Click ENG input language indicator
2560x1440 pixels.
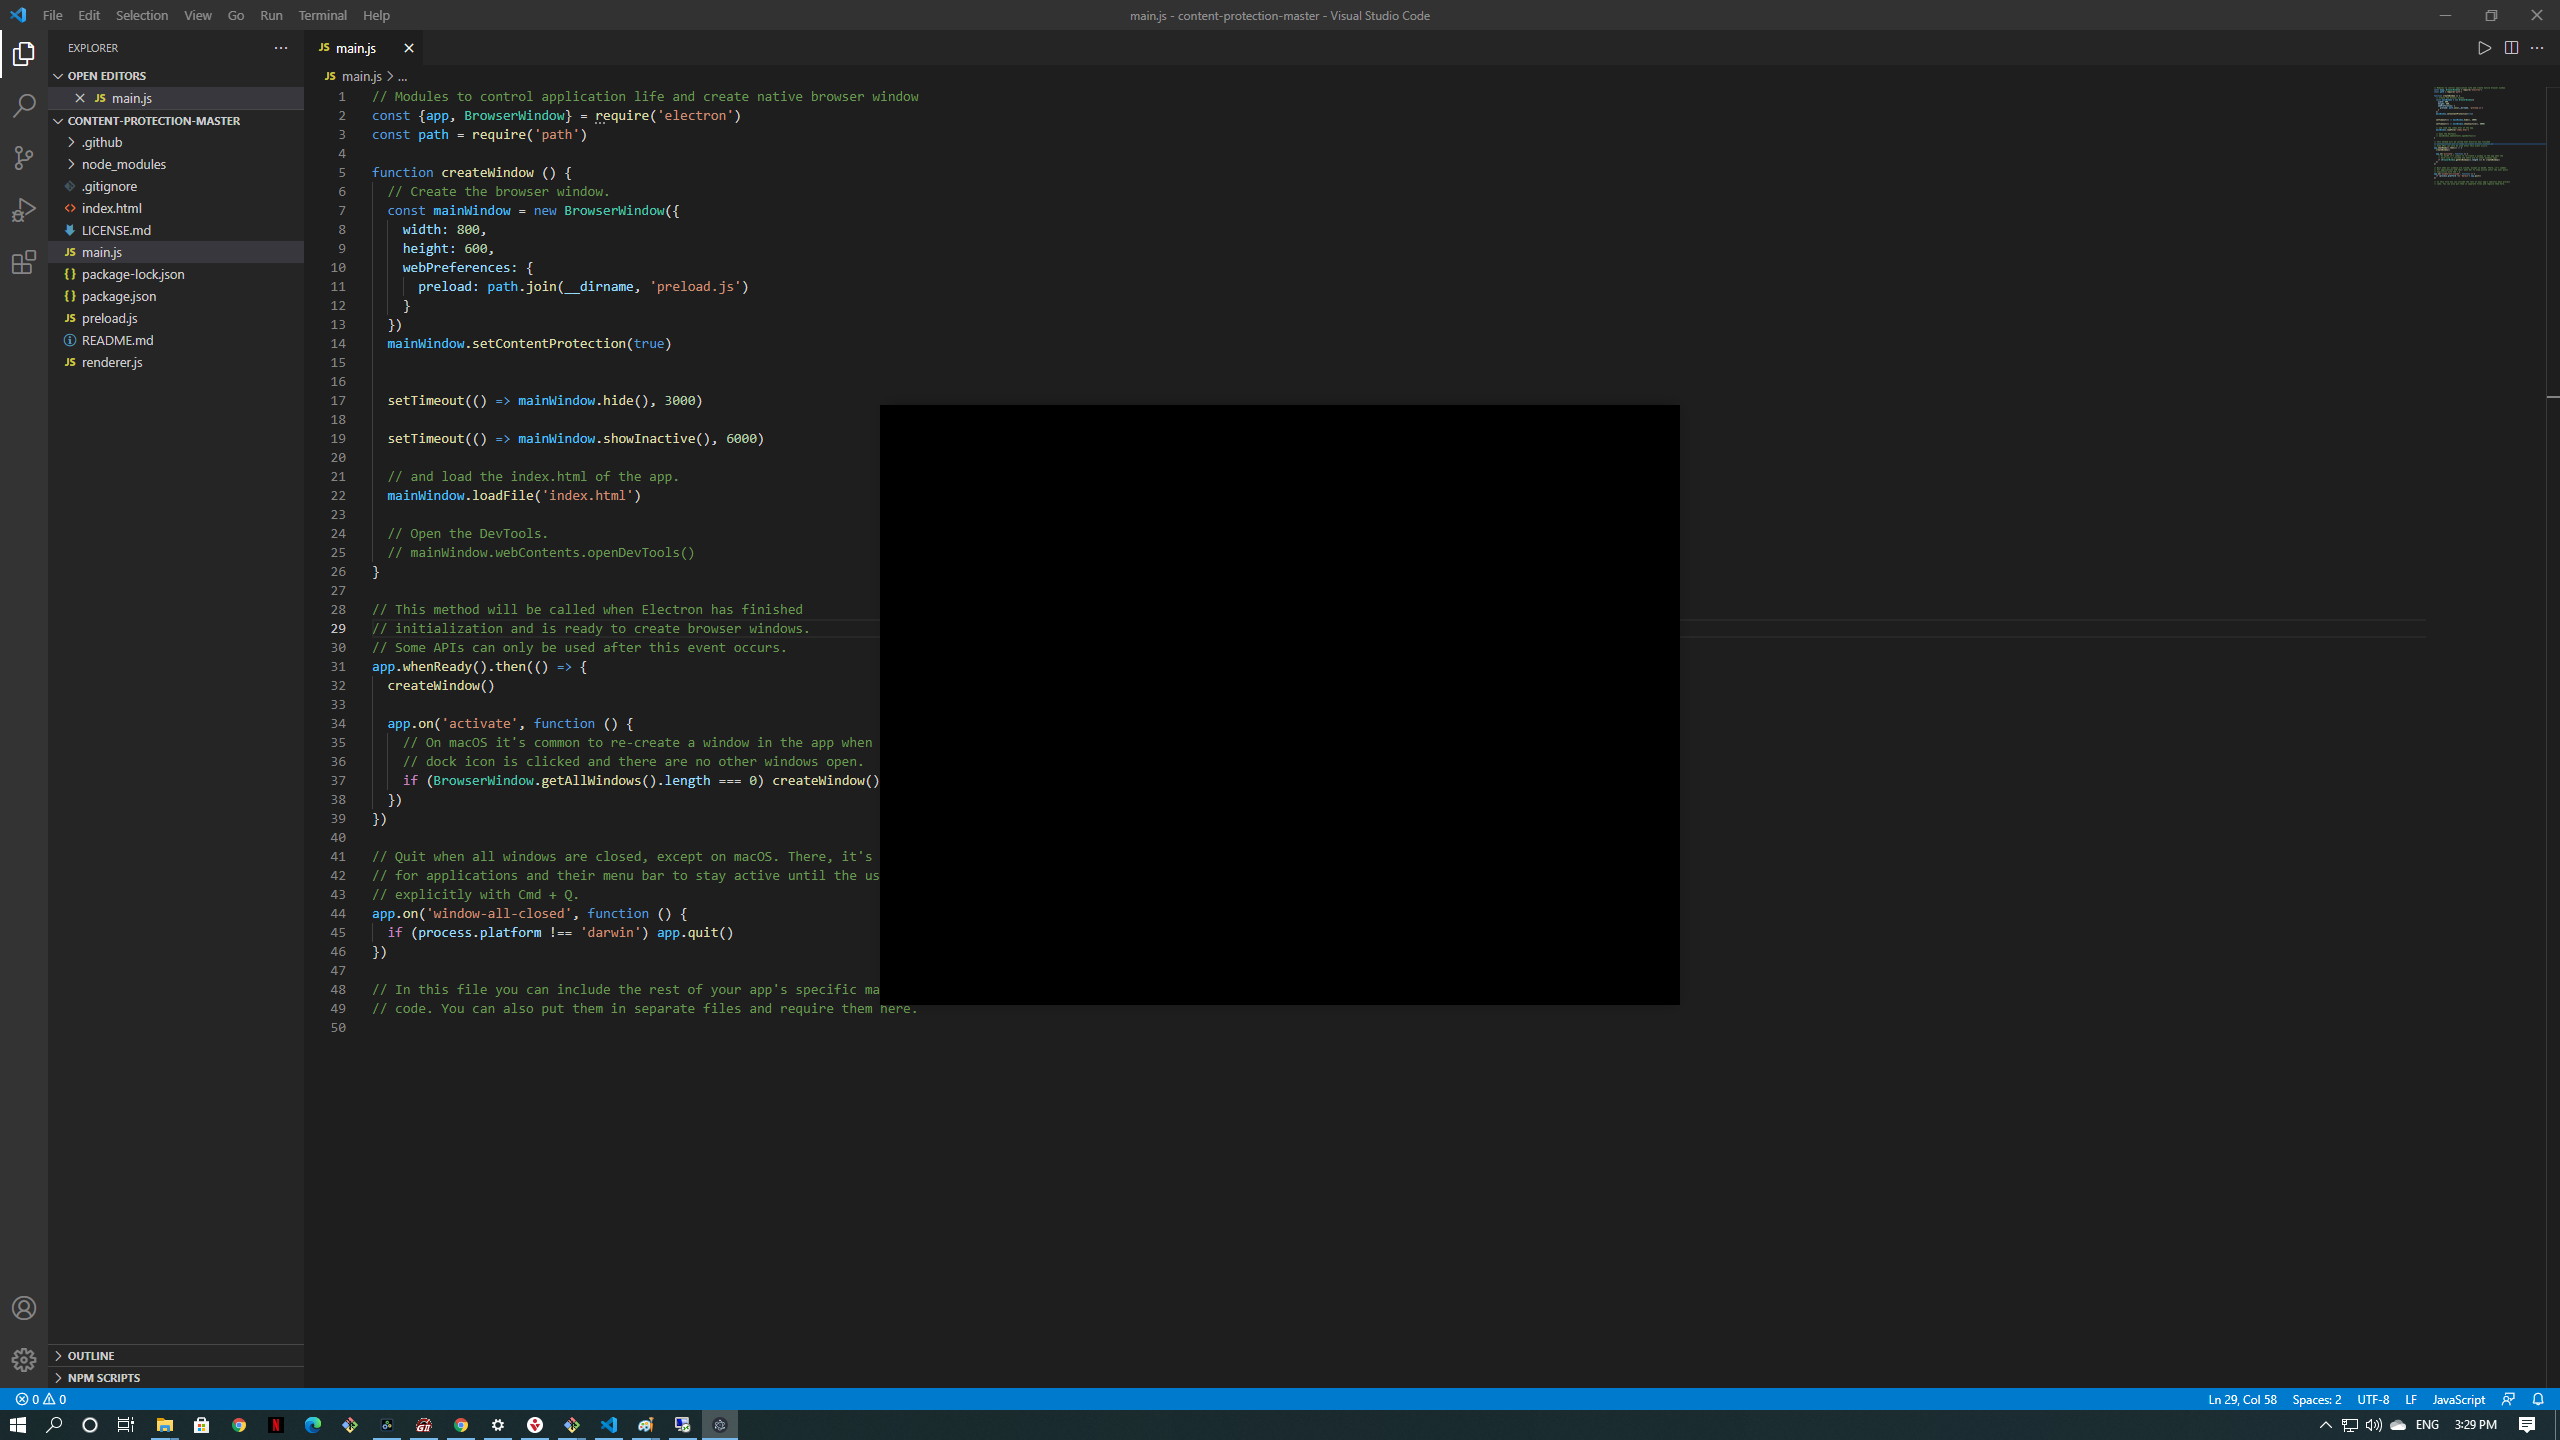click(2427, 1425)
